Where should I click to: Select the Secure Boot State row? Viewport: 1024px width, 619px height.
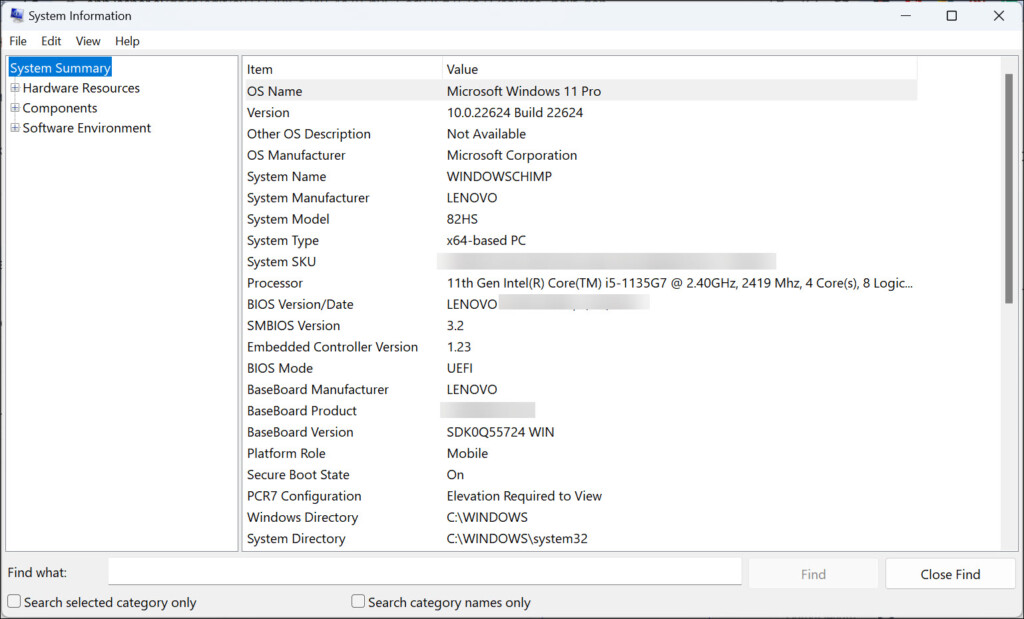[579, 475]
